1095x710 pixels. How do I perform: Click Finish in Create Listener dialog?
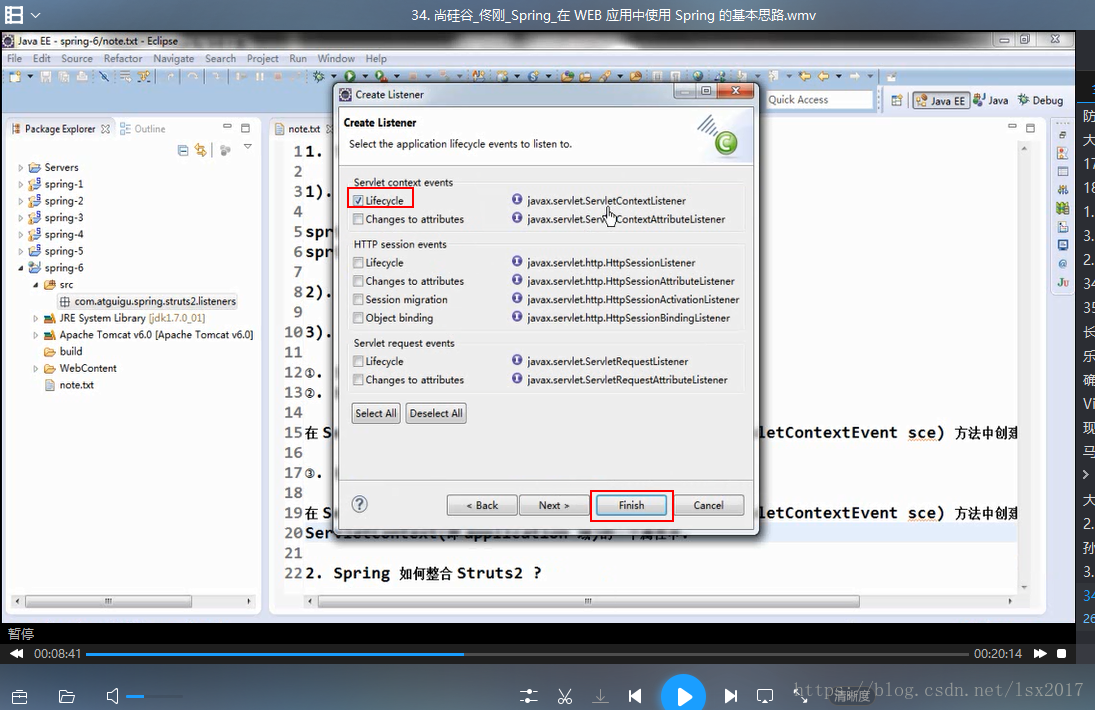(631, 505)
